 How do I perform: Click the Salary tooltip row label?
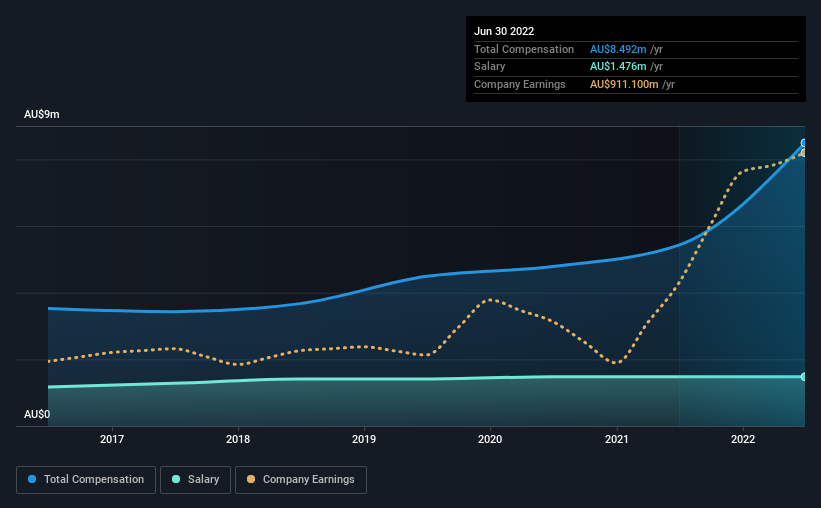pos(490,67)
